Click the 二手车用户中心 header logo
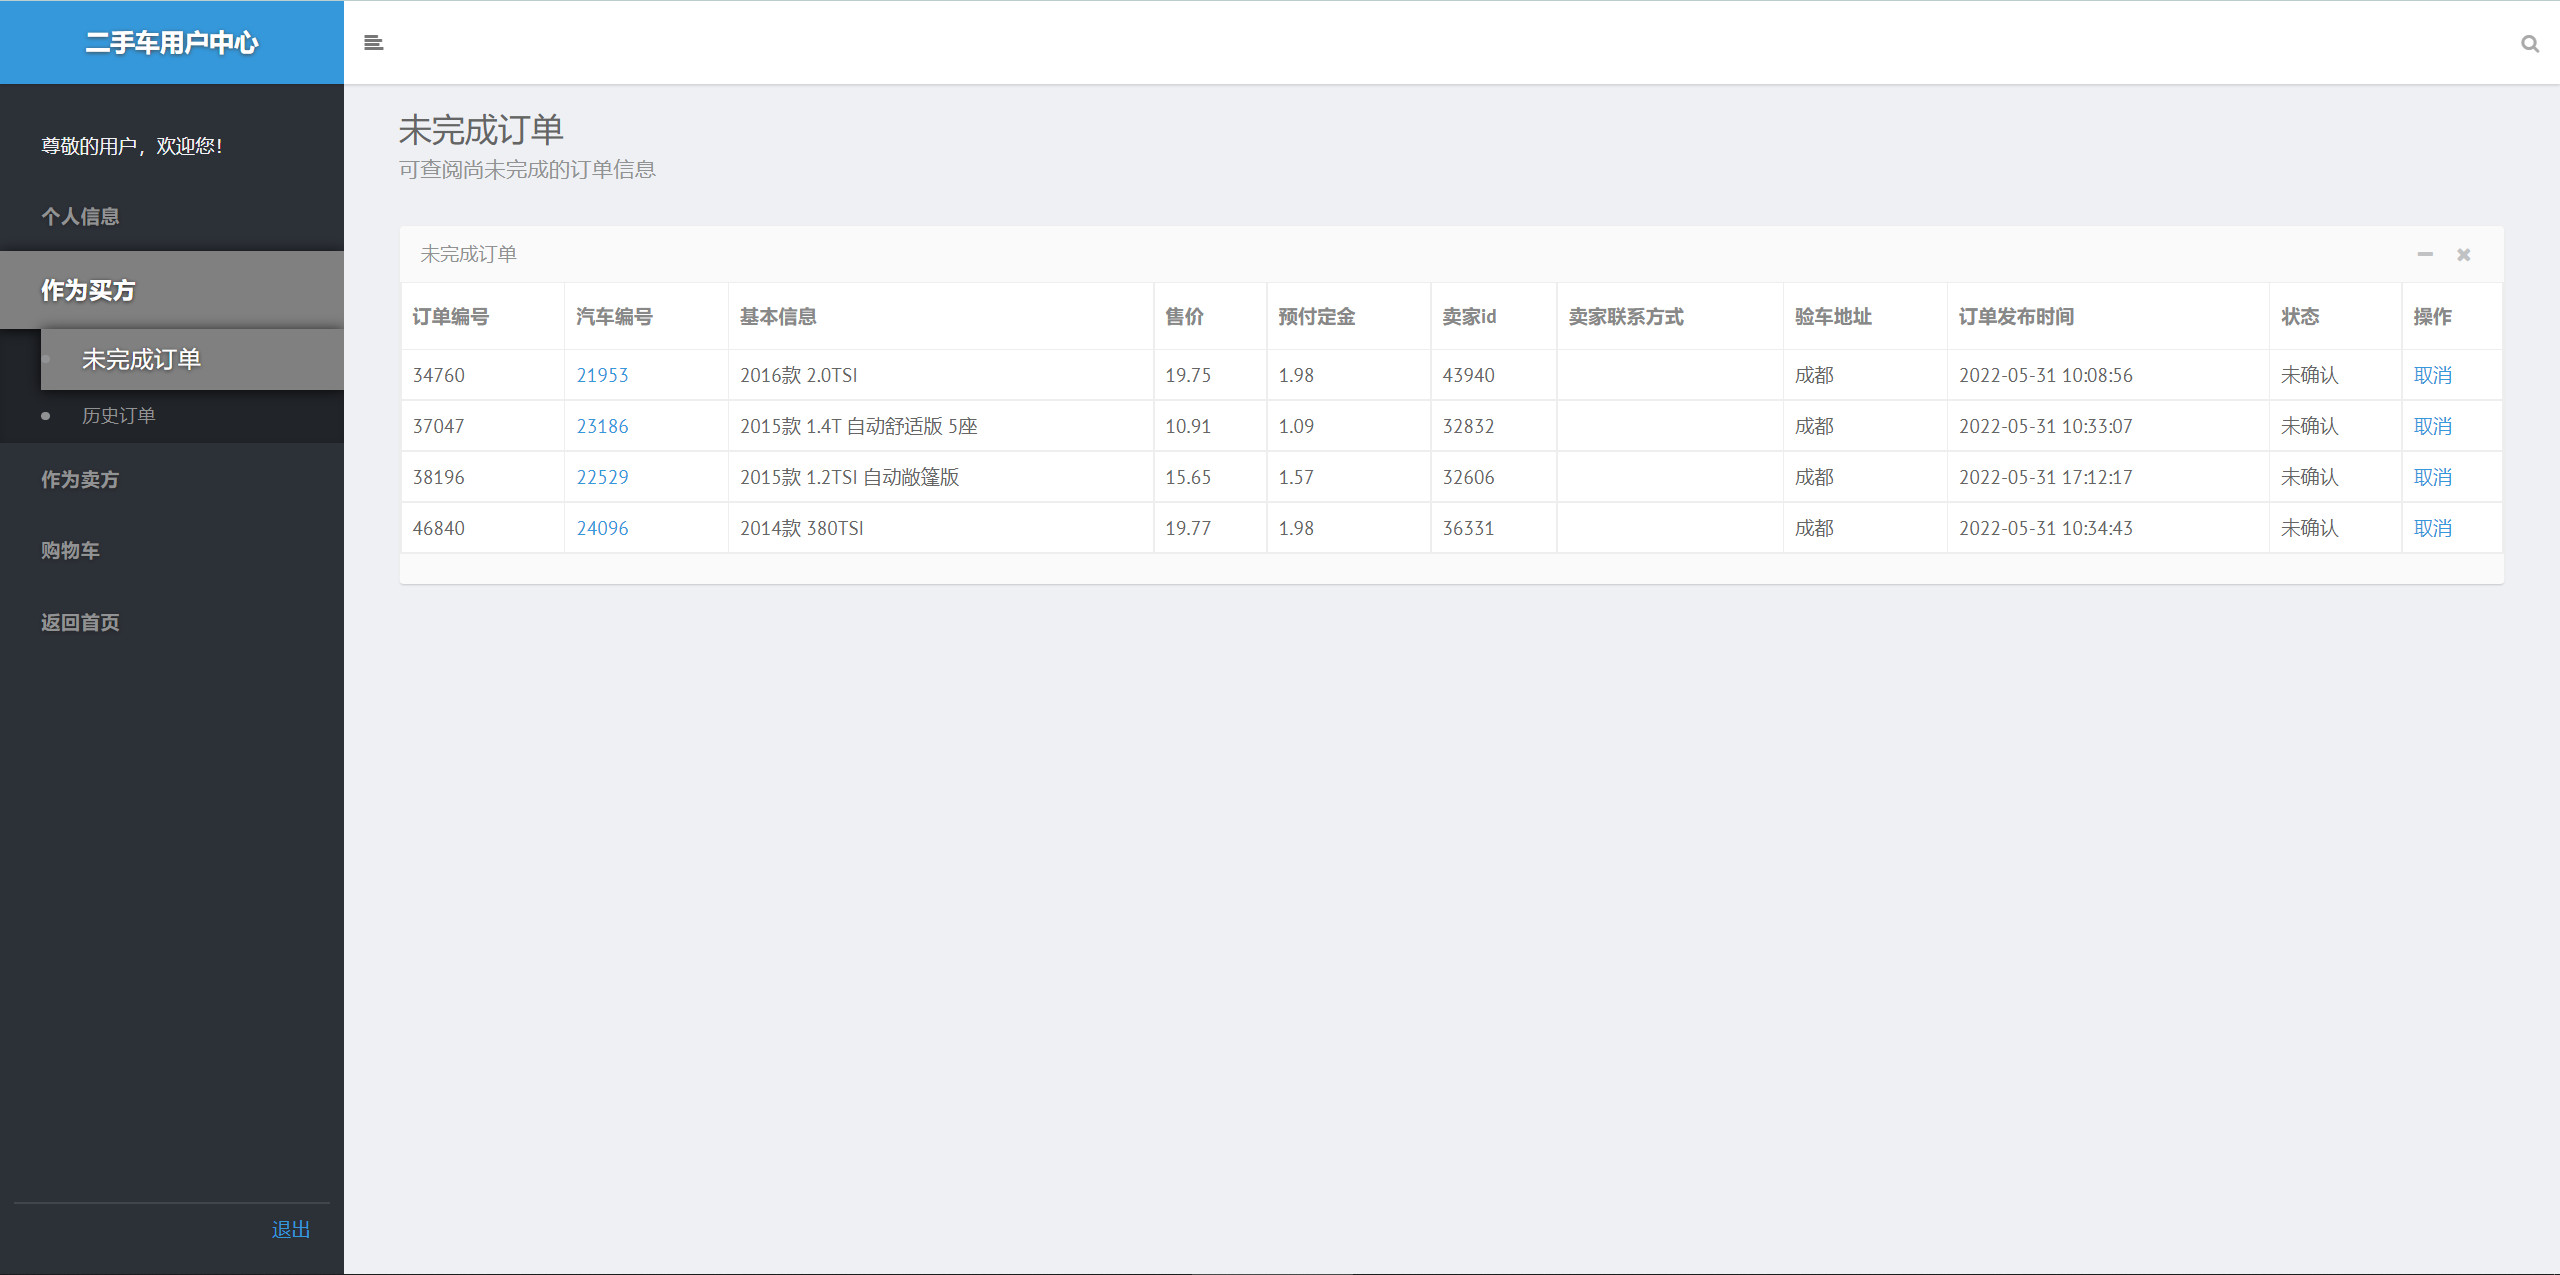 click(171, 42)
